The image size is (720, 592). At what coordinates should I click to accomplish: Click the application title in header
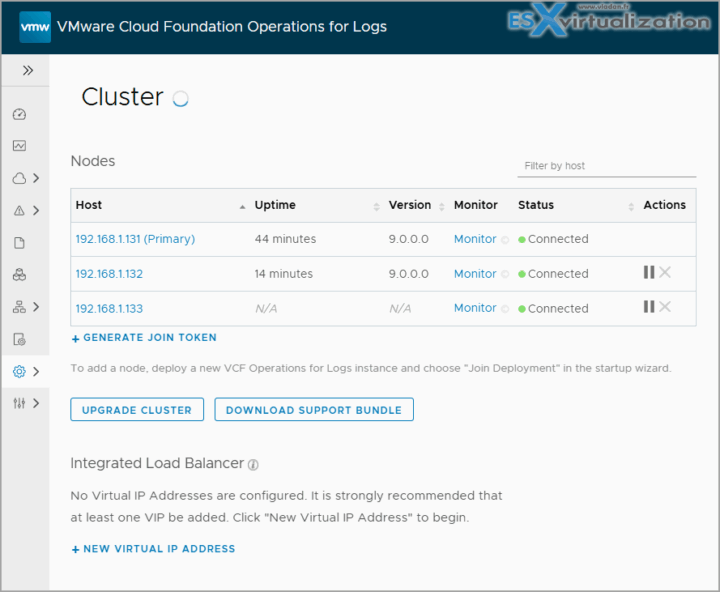222,27
